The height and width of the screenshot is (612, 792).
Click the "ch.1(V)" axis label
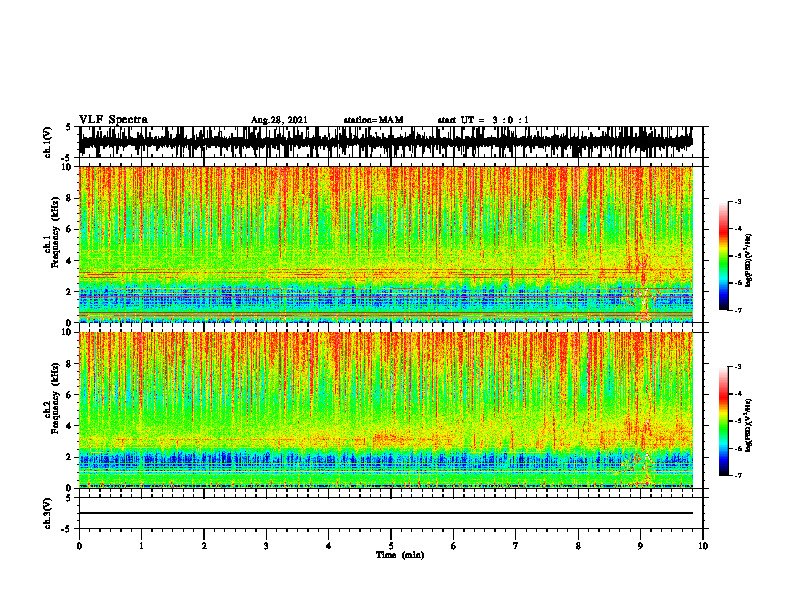pyautogui.click(x=48, y=142)
